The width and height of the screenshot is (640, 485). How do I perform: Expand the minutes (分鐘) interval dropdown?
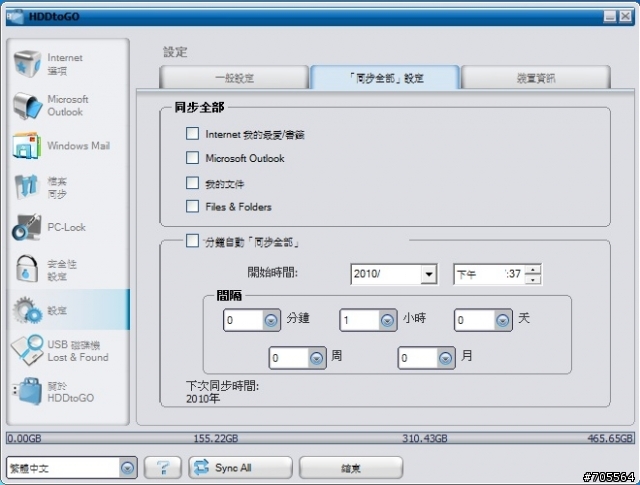point(271,320)
